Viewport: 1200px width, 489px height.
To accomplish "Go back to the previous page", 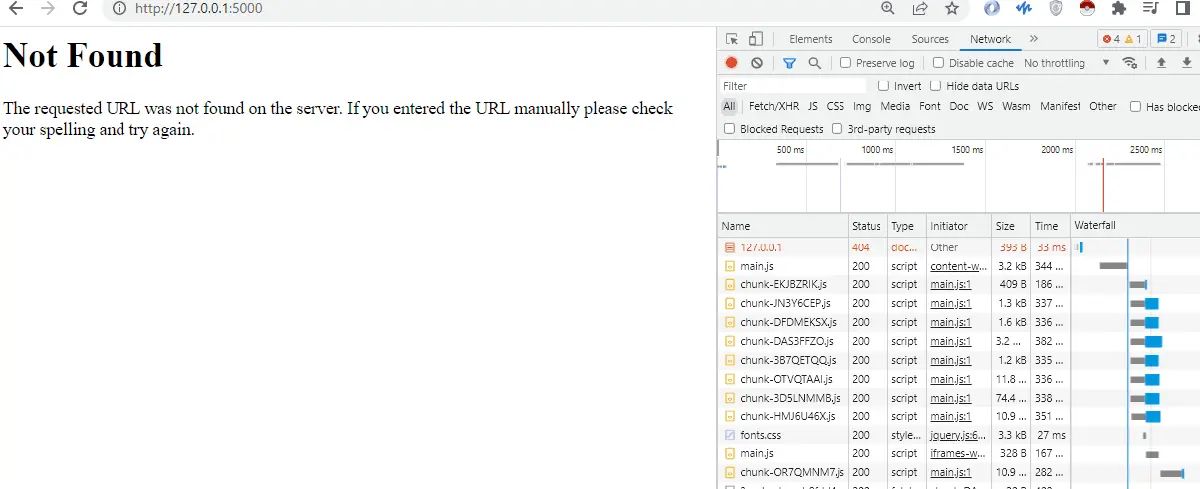I will point(16,8).
